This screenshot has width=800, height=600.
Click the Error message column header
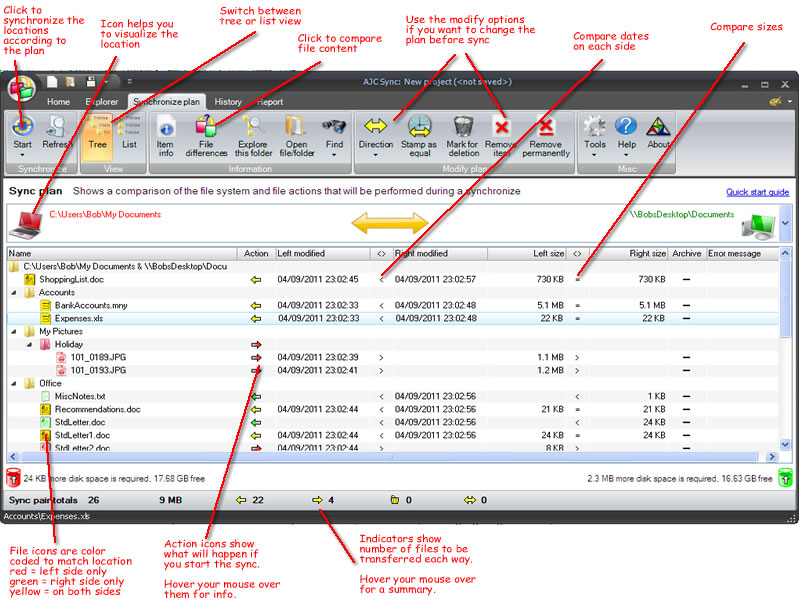[x=742, y=254]
